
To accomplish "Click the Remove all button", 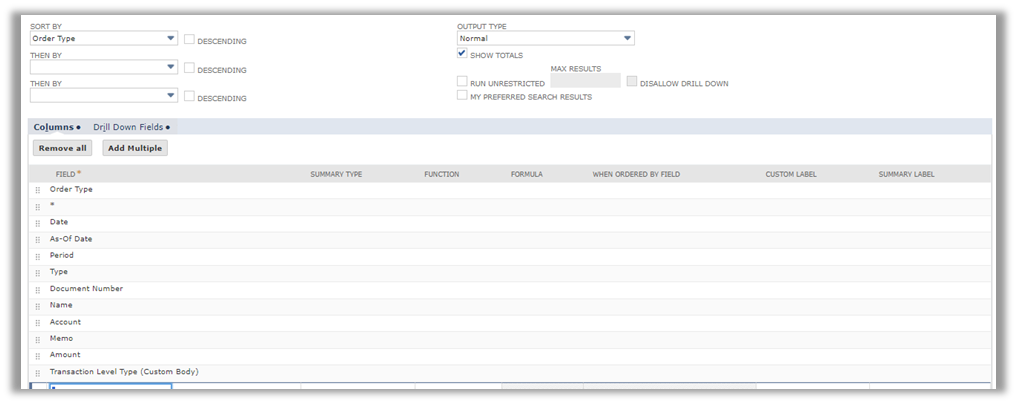I will (x=62, y=148).
